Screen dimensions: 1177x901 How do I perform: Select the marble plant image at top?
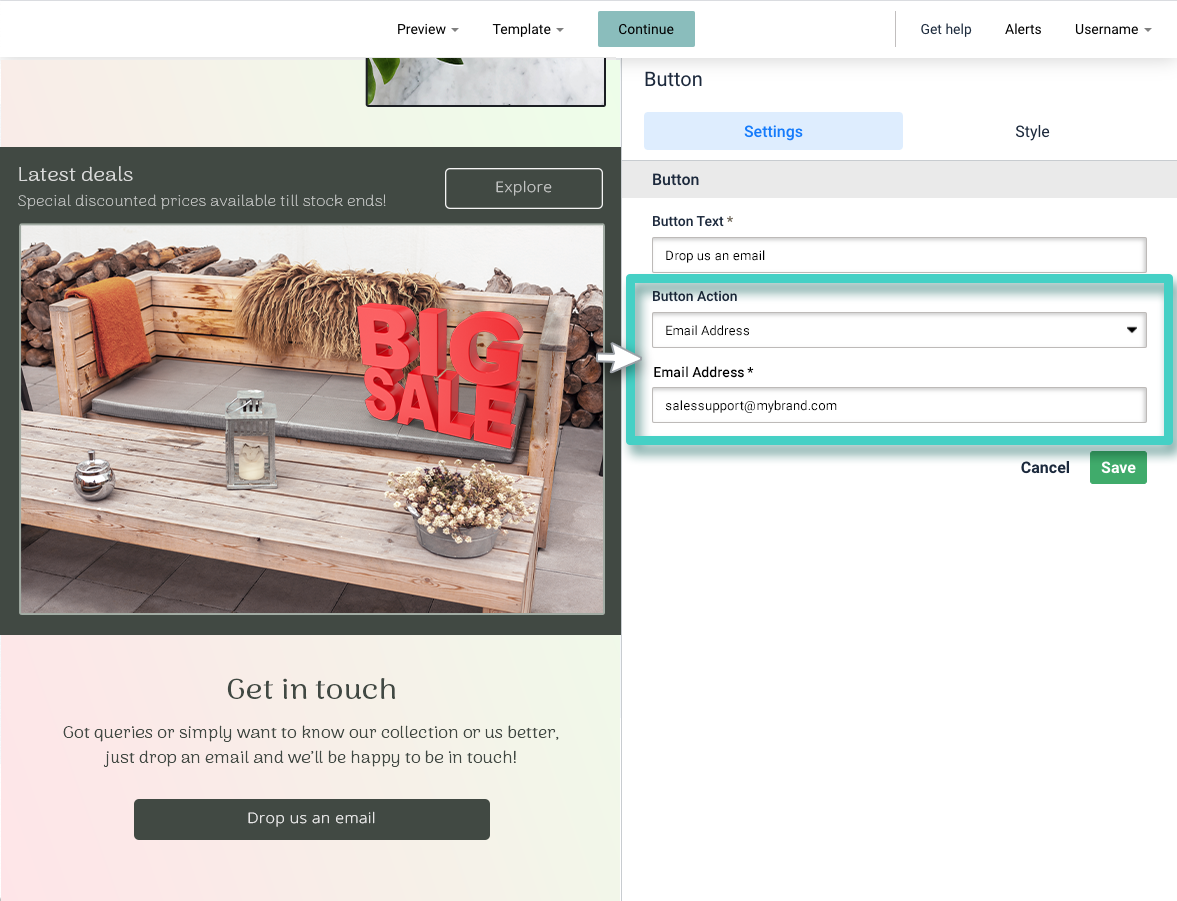(486, 81)
